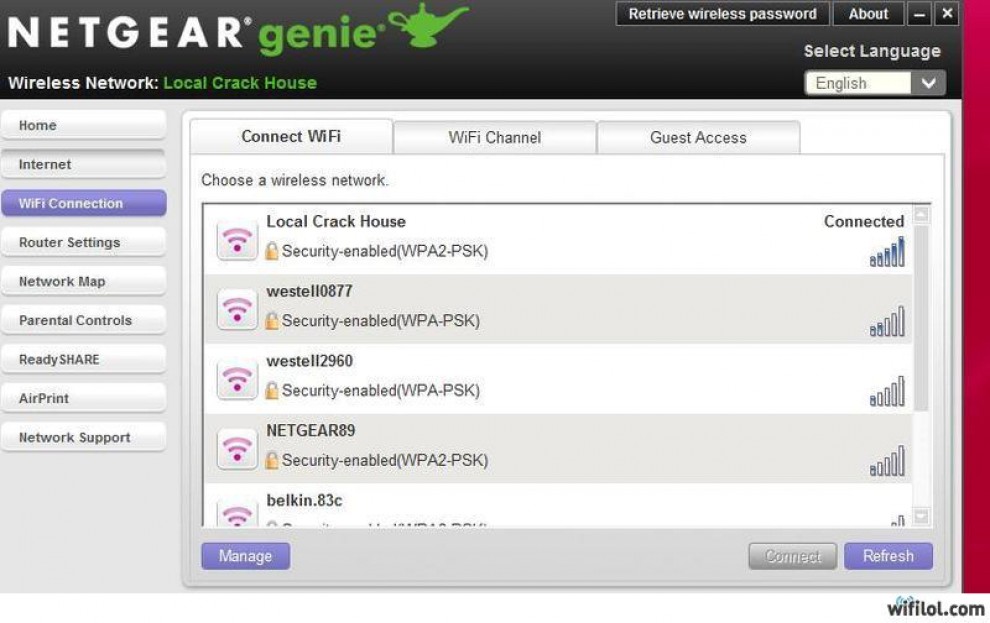
Task: Click Retrieve wireless password button
Action: [x=722, y=14]
